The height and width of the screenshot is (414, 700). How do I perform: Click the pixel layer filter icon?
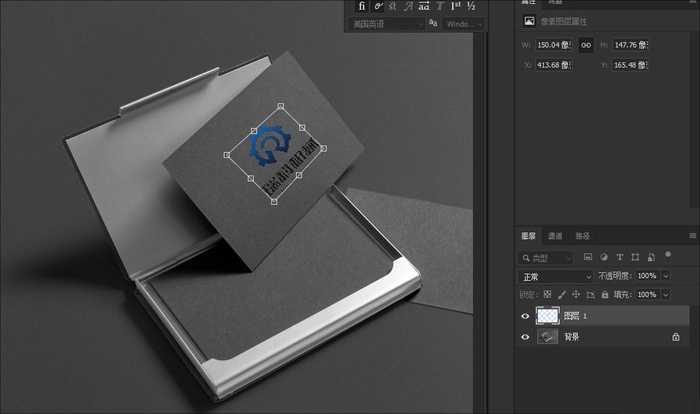pyautogui.click(x=588, y=258)
